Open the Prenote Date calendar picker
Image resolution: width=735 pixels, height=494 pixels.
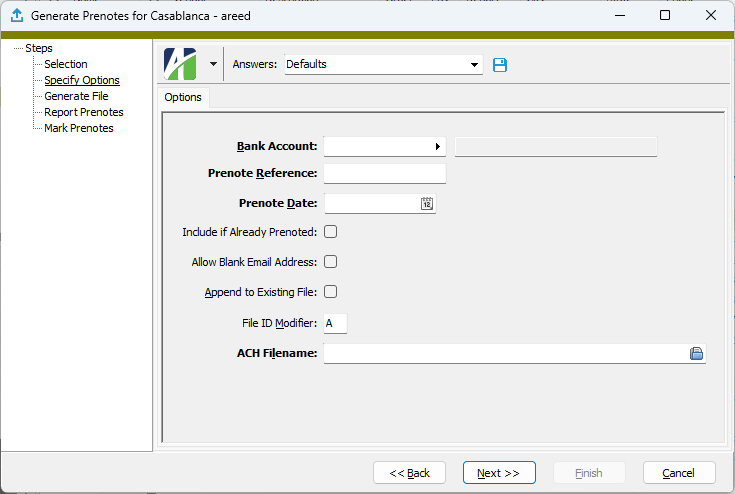click(427, 204)
